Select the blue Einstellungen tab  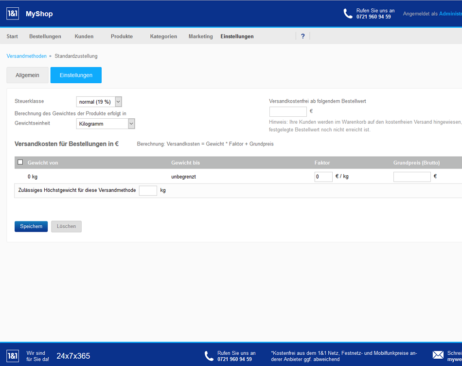76,75
